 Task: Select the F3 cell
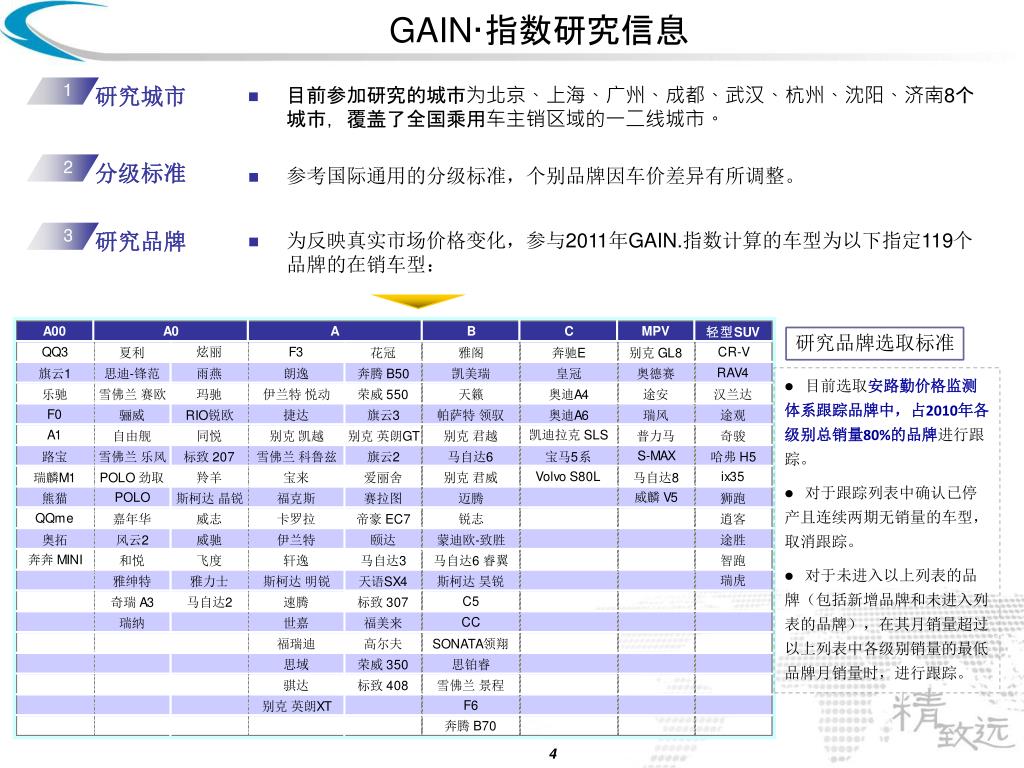coord(296,352)
